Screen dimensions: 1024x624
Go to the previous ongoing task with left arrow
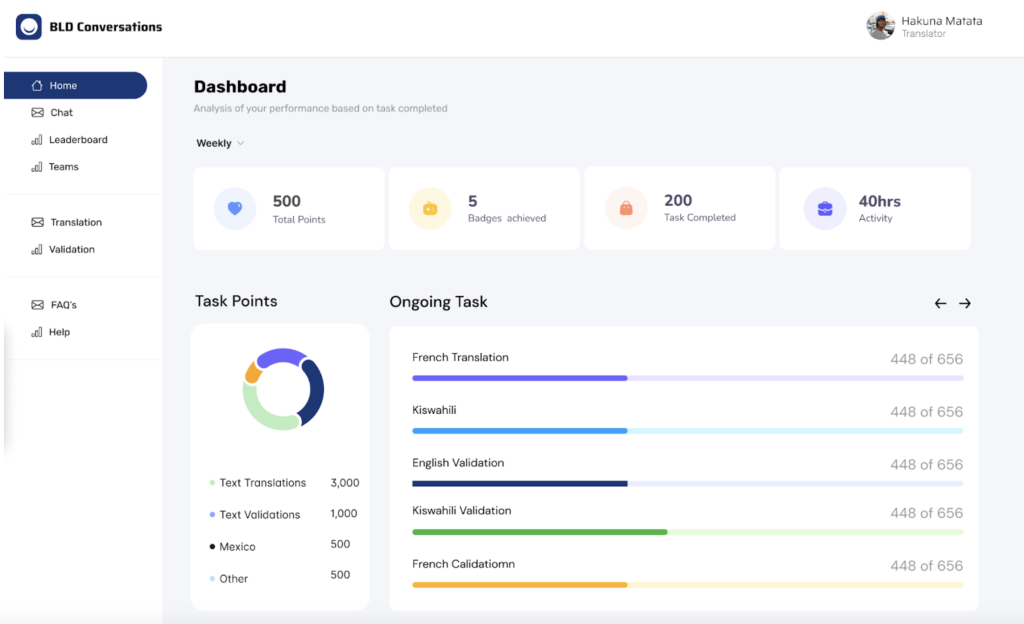[940, 303]
